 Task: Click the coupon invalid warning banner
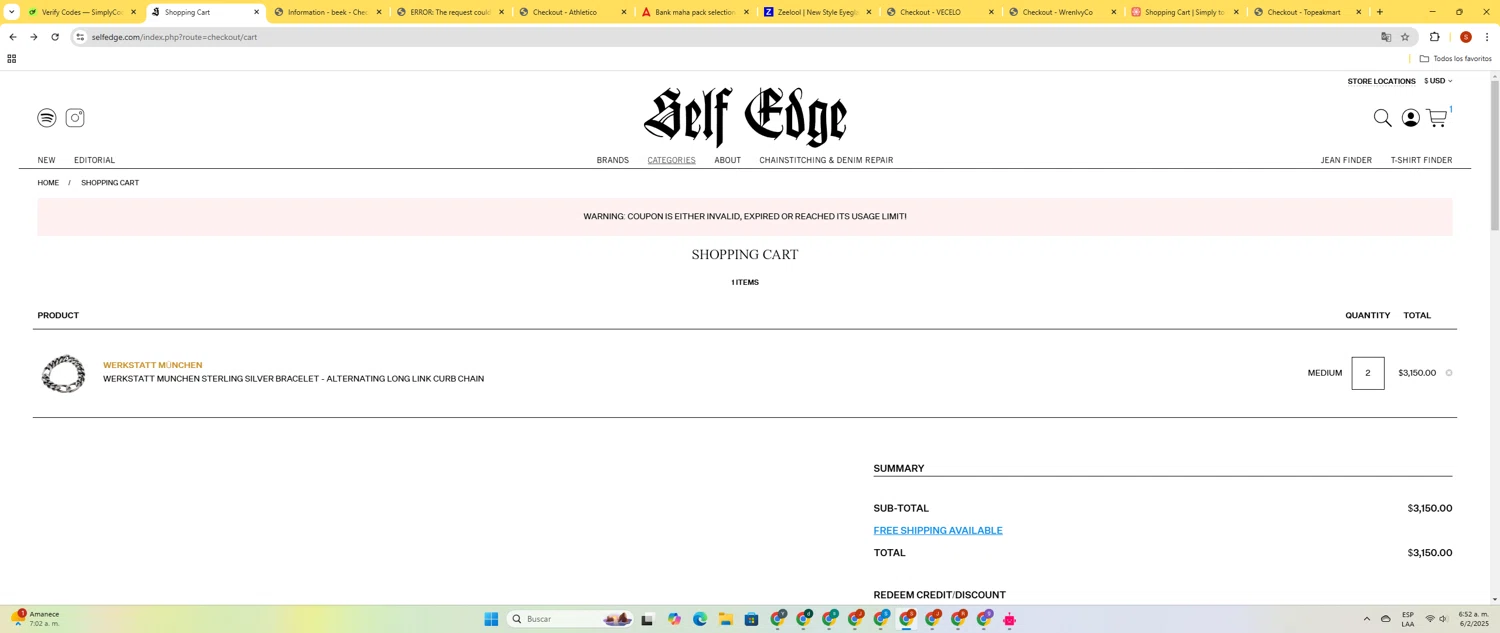pyautogui.click(x=745, y=217)
